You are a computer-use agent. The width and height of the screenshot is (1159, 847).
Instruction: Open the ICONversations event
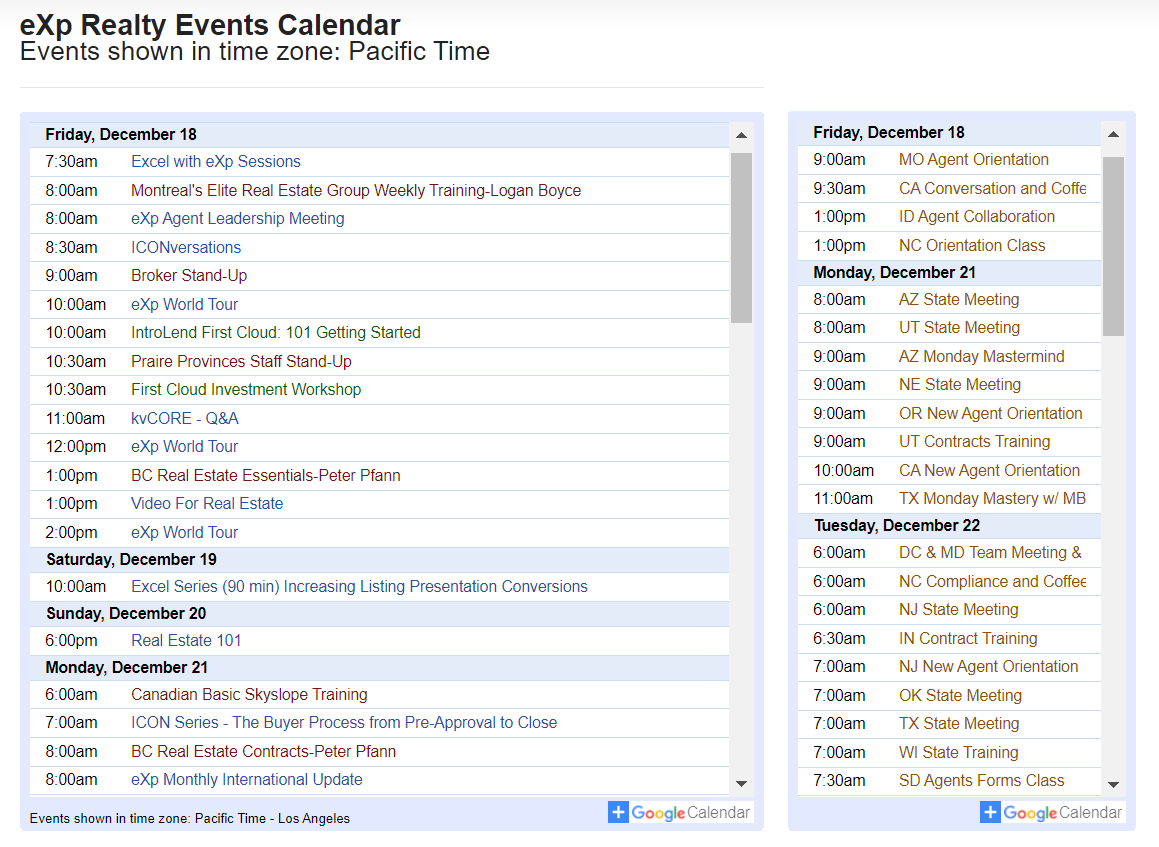point(186,248)
